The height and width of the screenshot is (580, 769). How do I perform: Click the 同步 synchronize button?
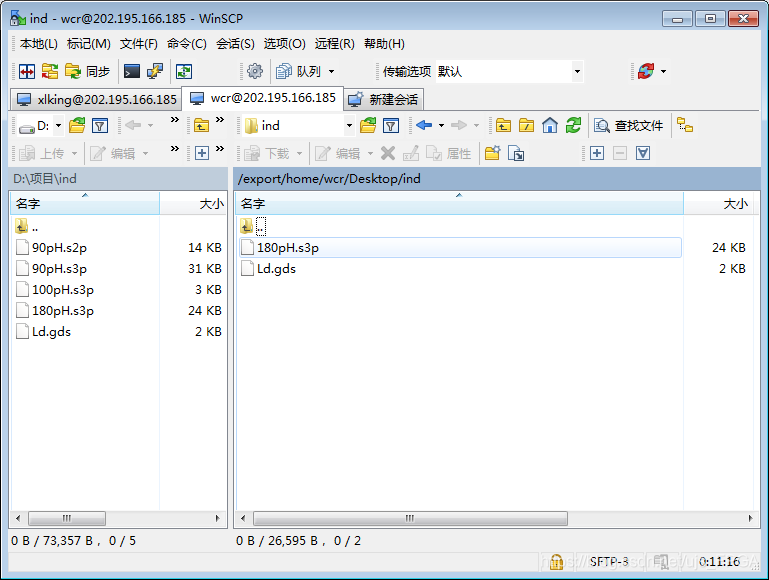point(88,71)
